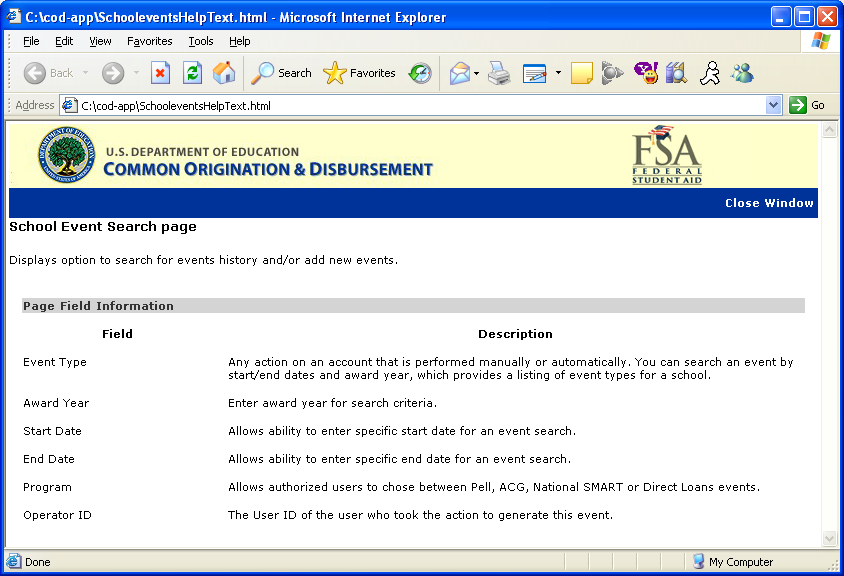Click the Stop loading toolbar icon
The image size is (844, 576).
[x=160, y=73]
